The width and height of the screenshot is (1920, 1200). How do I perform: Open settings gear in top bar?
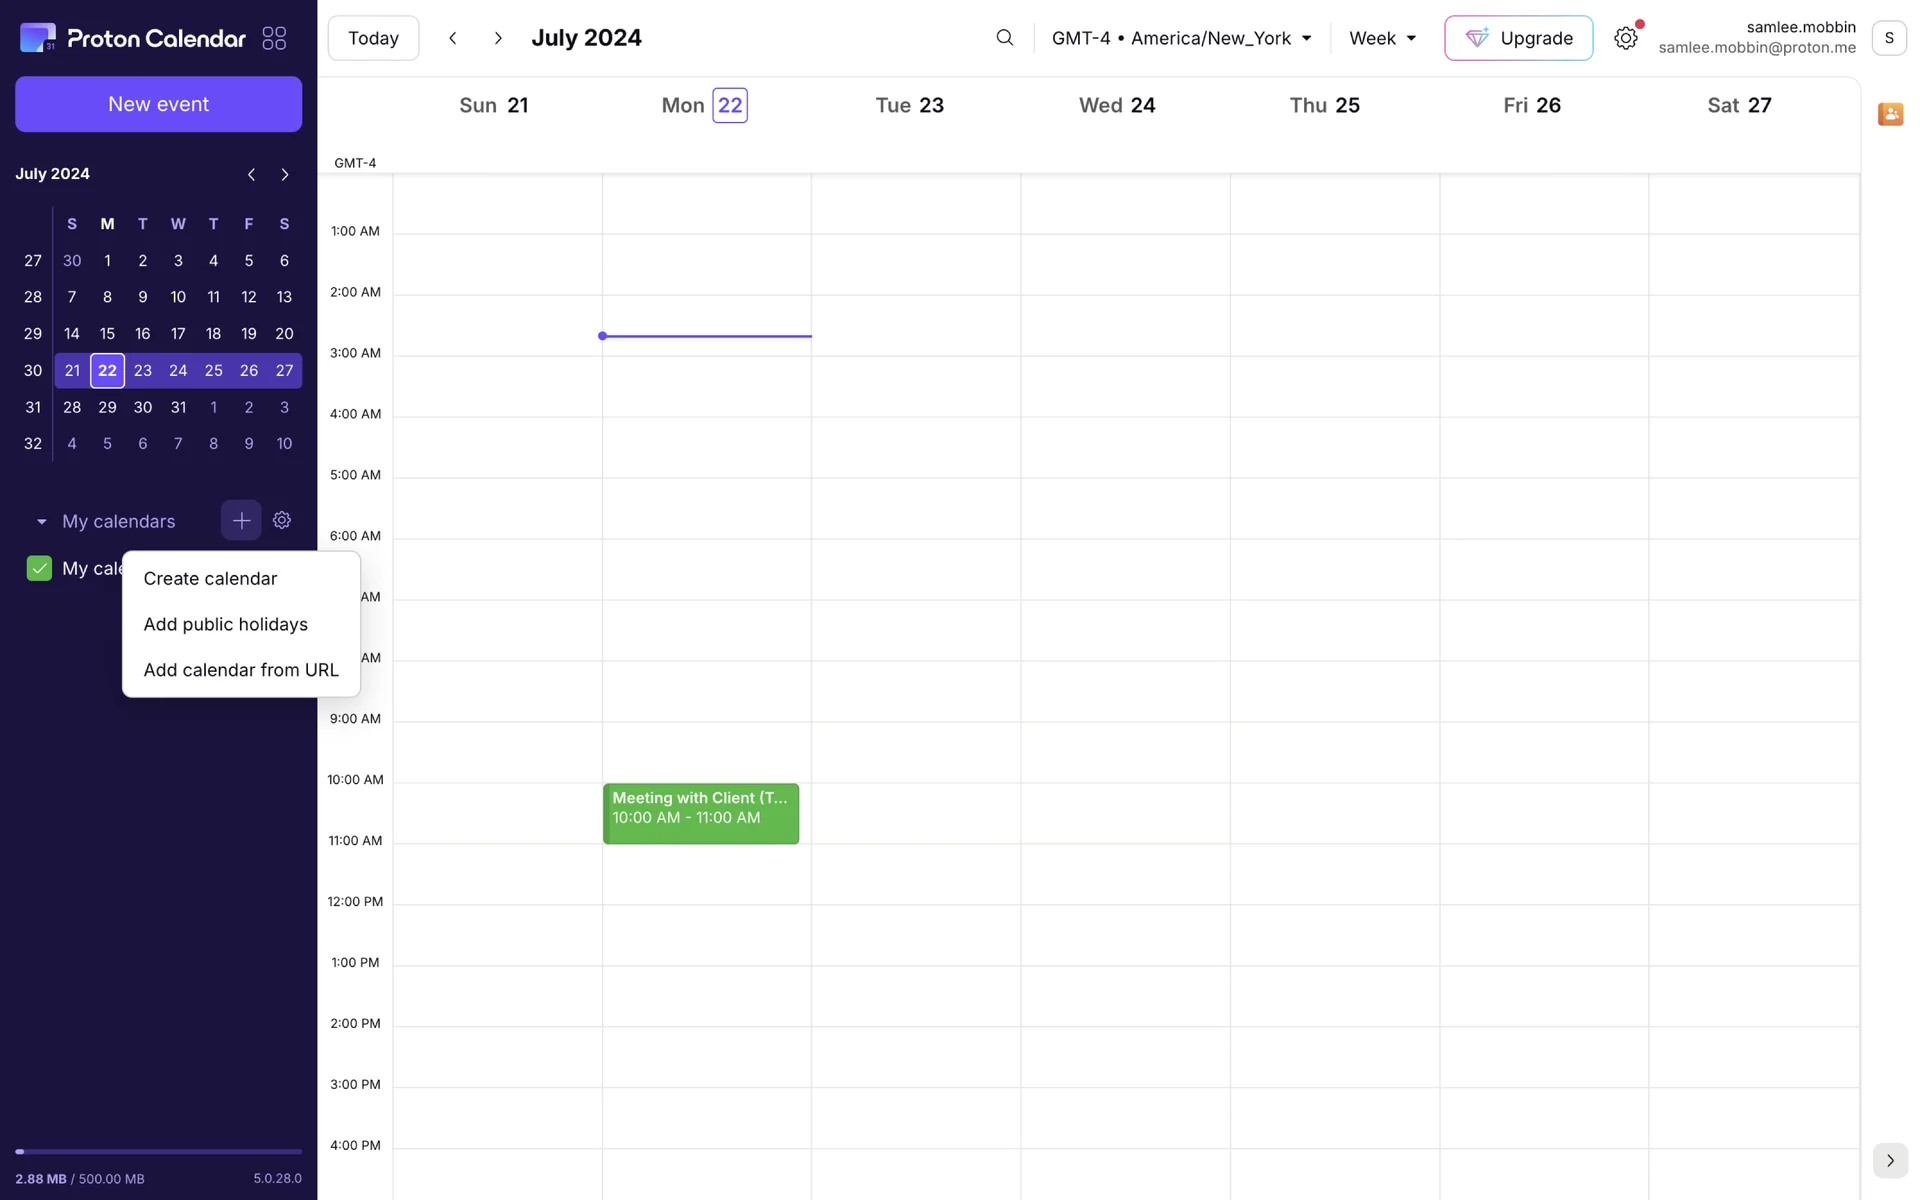click(1625, 38)
